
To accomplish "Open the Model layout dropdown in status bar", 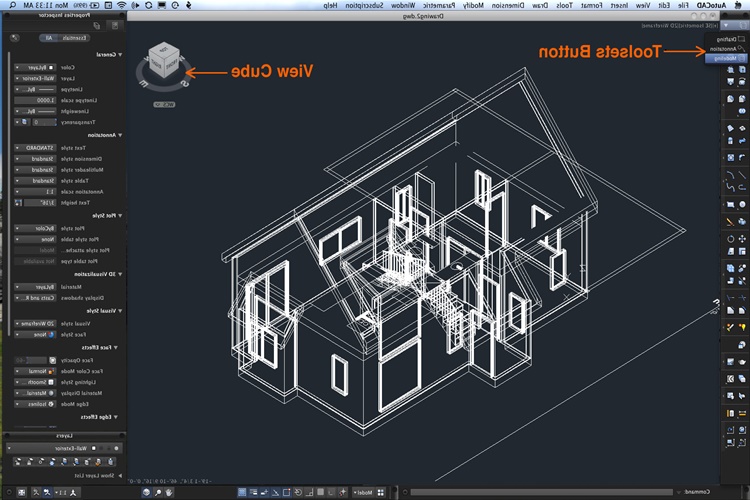I will (x=364, y=492).
